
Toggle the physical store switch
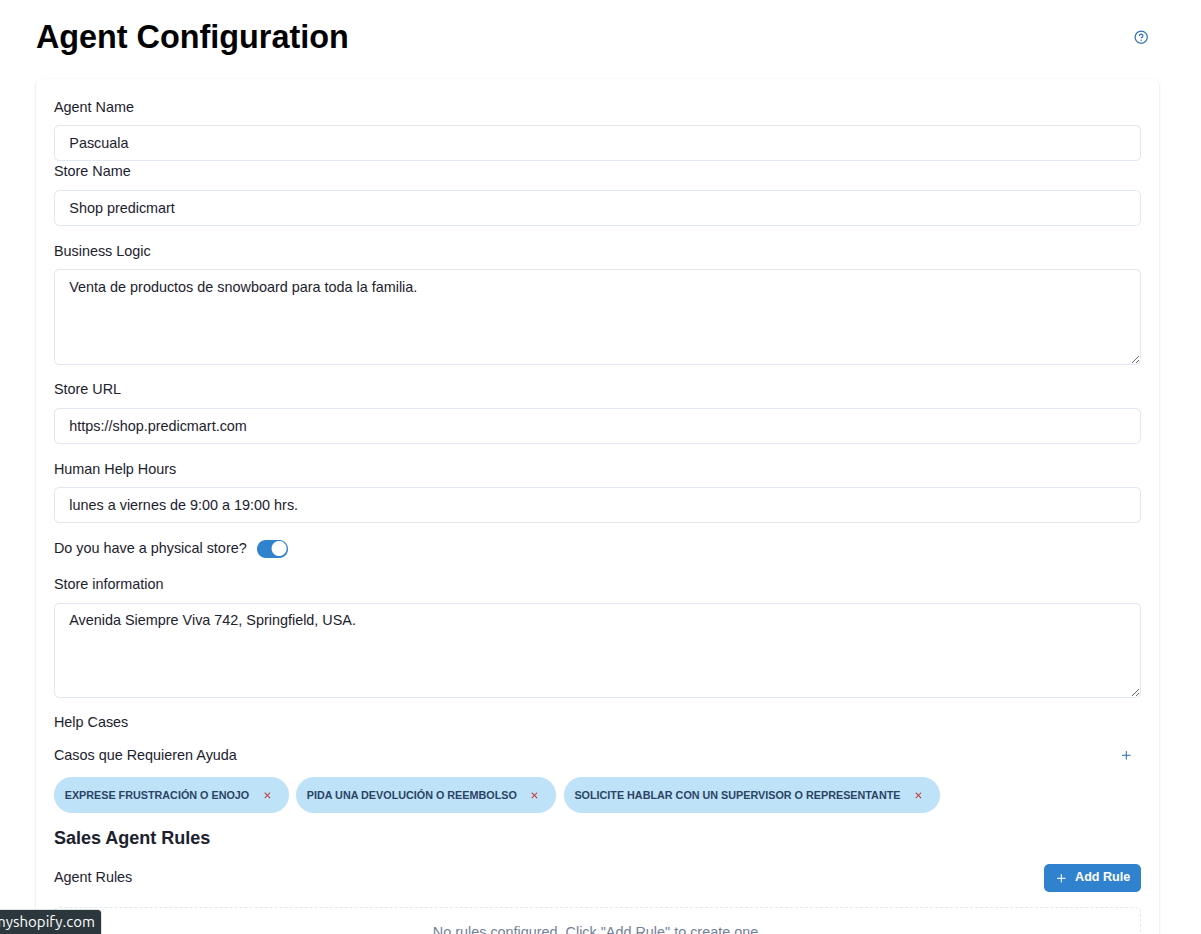pos(272,549)
